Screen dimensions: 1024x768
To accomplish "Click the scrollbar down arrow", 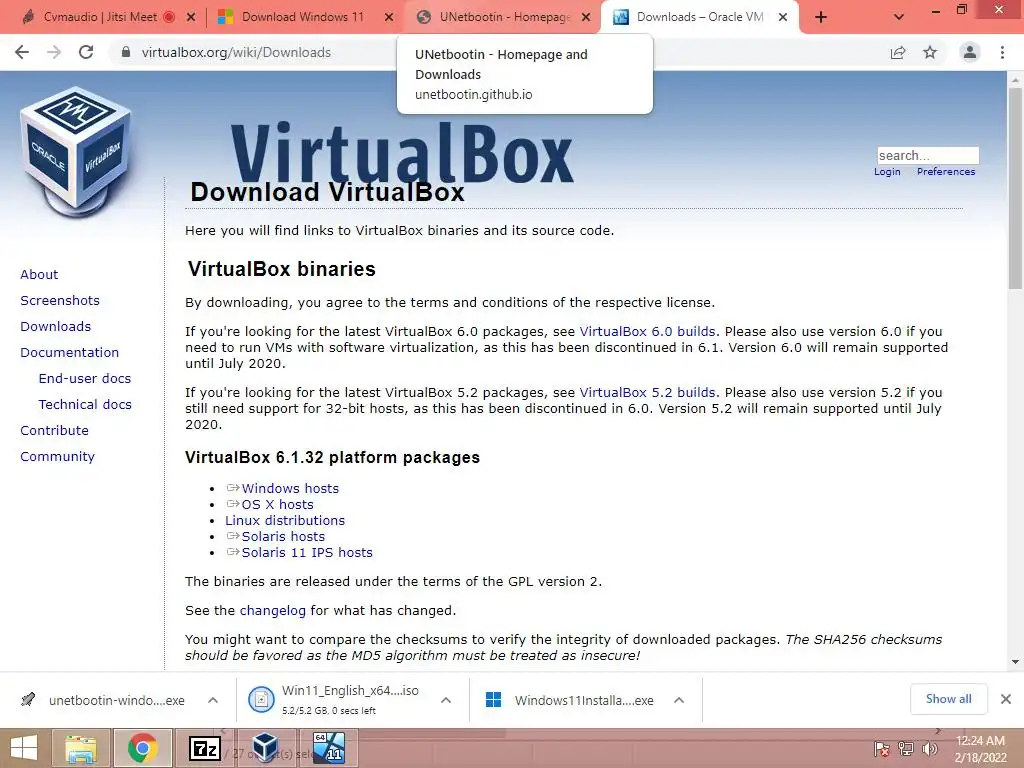I will point(1015,662).
